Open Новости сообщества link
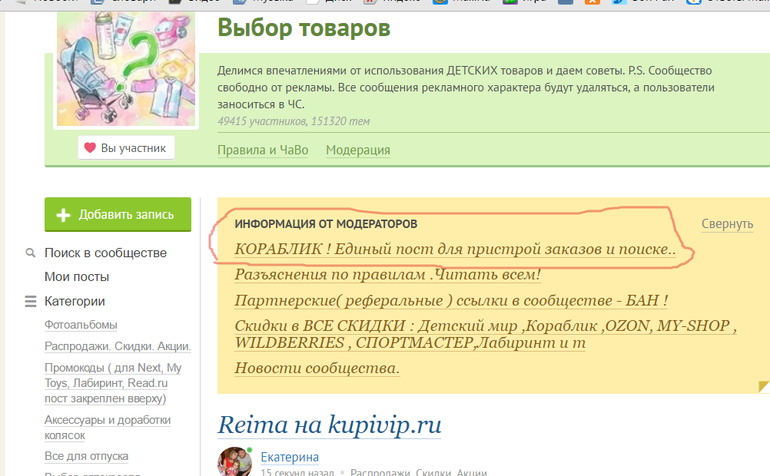 pos(317,368)
